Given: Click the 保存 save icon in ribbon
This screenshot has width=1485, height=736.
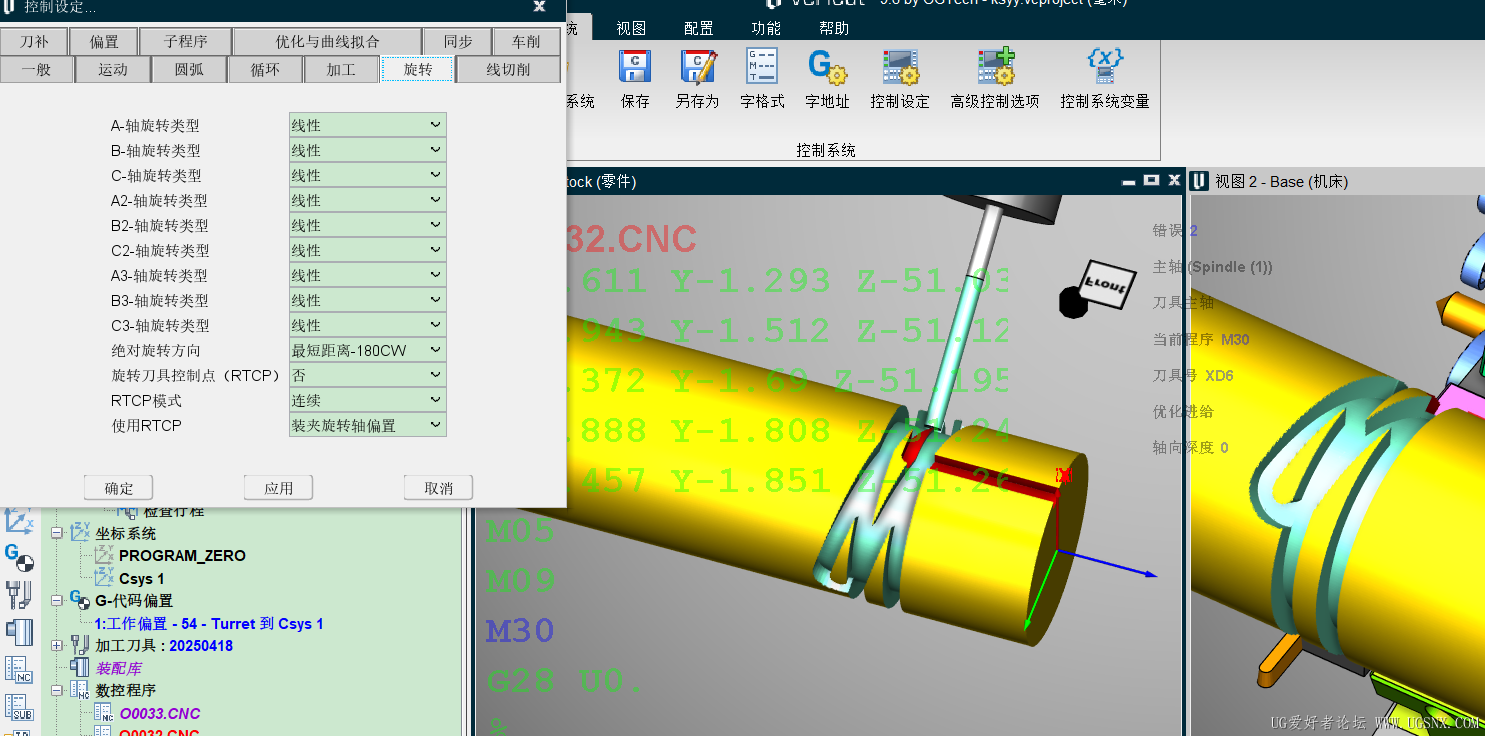Looking at the screenshot, I should point(635,67).
